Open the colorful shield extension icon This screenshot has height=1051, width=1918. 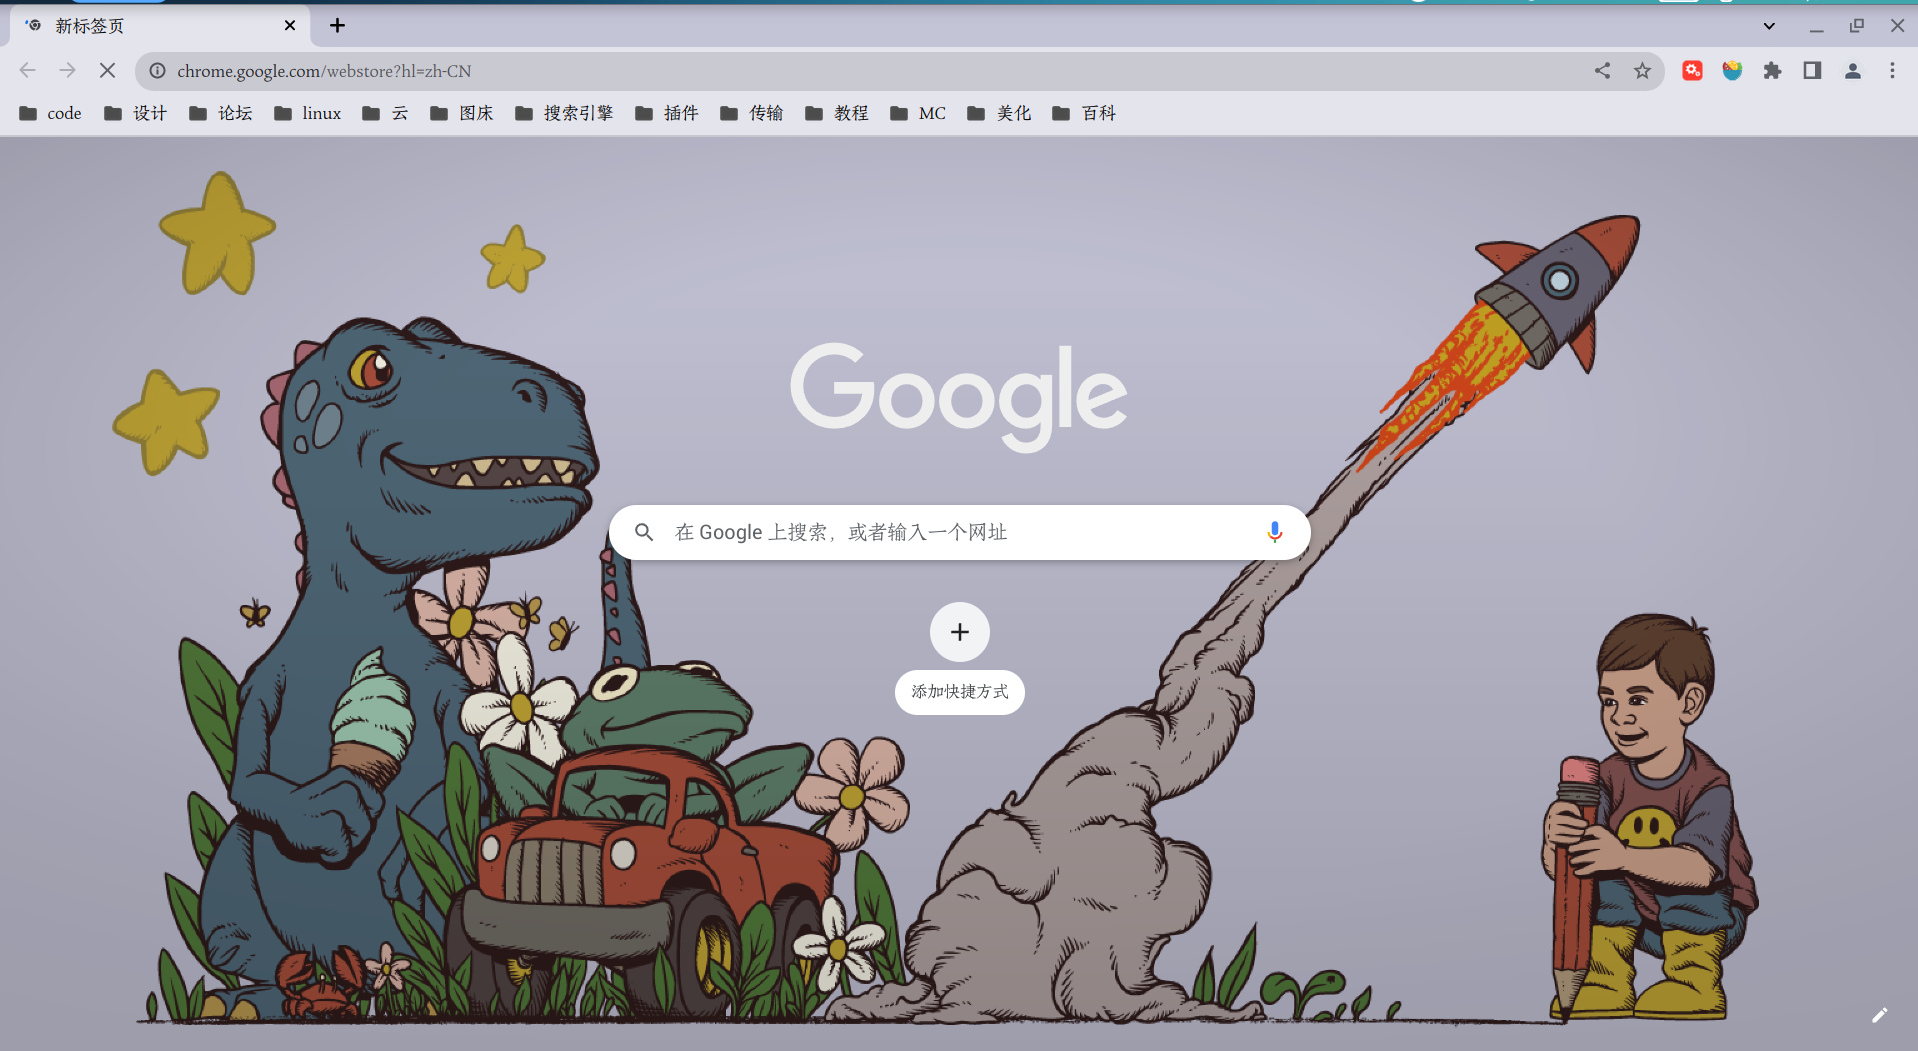[x=1732, y=70]
